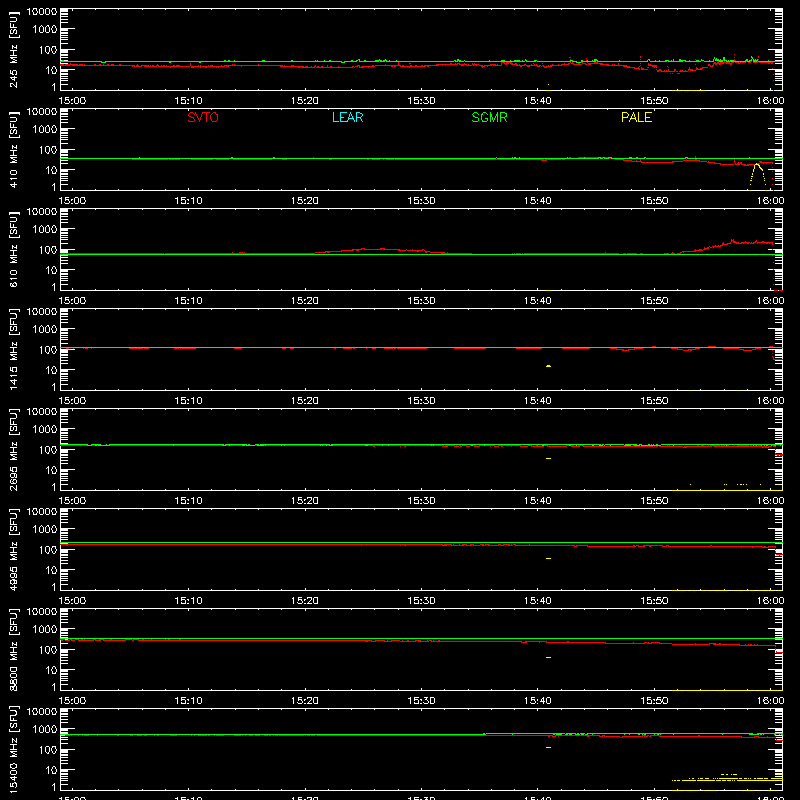Select the 4995 MHz [SFU] axis title
800x800 pixels.
[x=13, y=550]
